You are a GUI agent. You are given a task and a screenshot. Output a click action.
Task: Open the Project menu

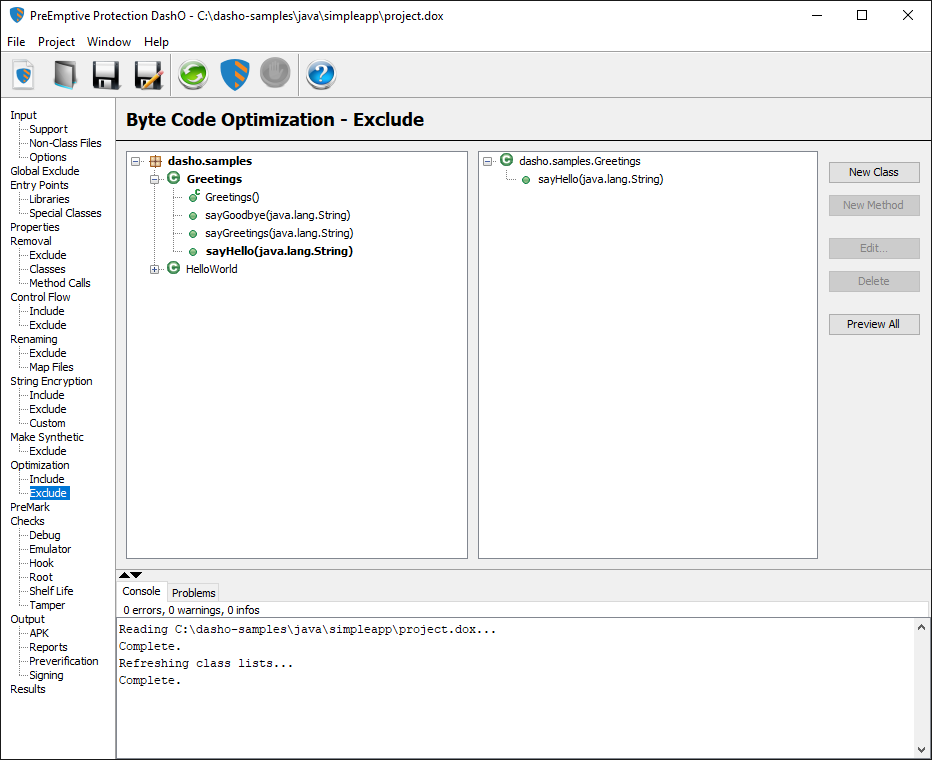[x=56, y=42]
